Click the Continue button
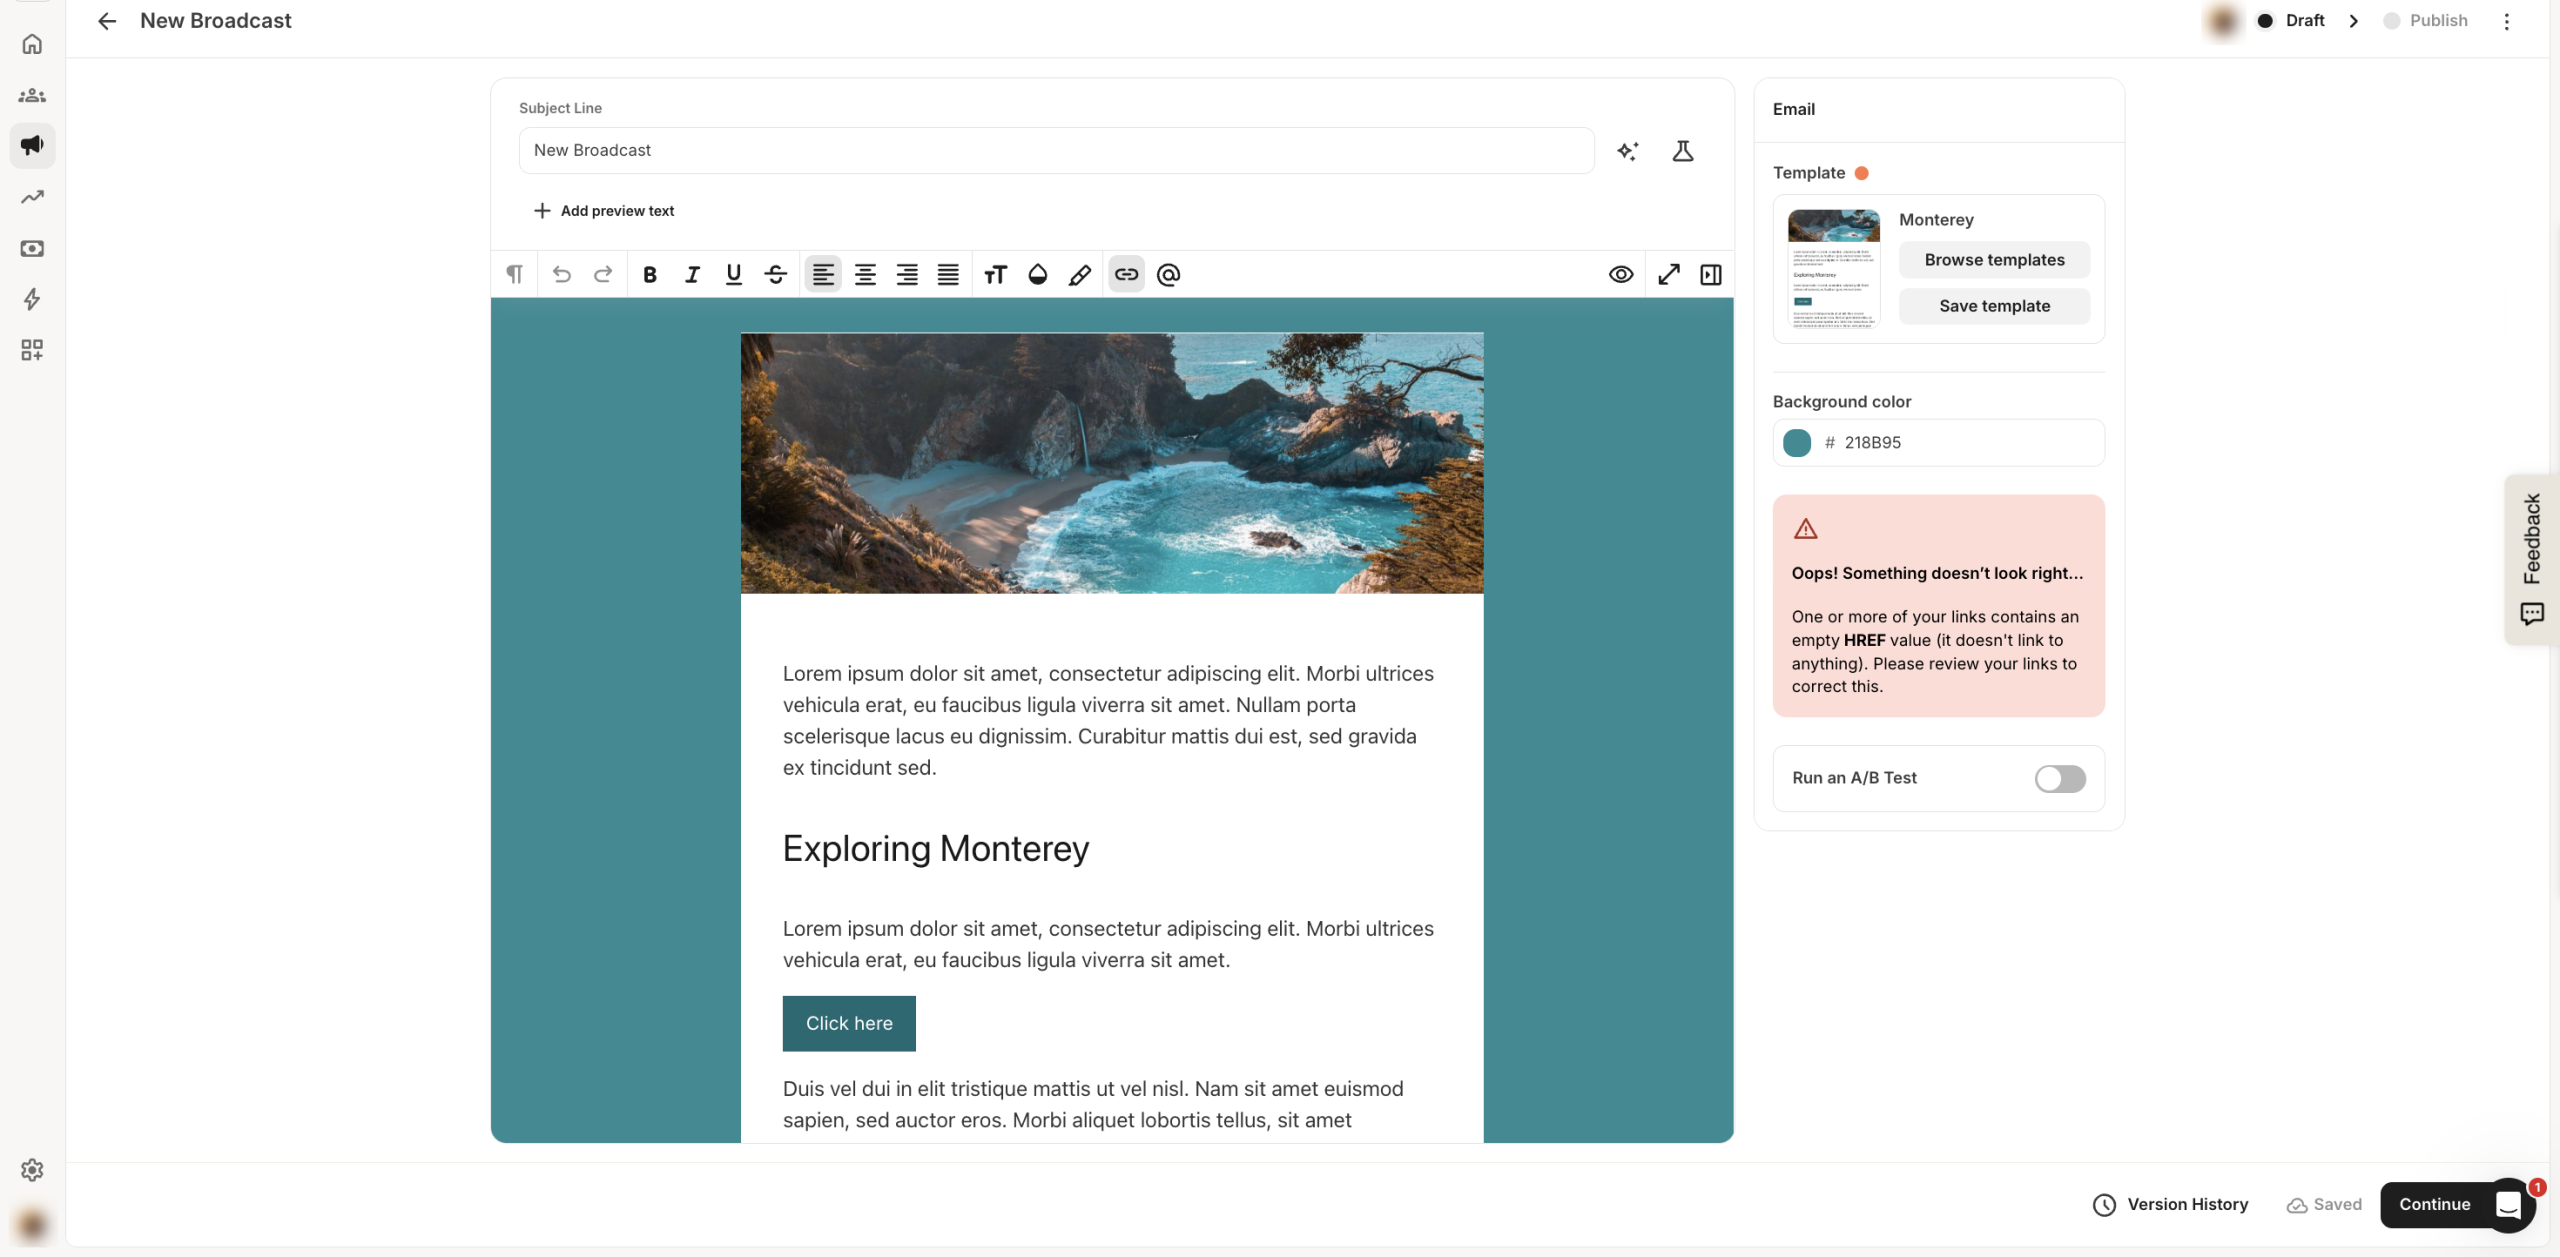This screenshot has height=1257, width=2560. 2434,1205
